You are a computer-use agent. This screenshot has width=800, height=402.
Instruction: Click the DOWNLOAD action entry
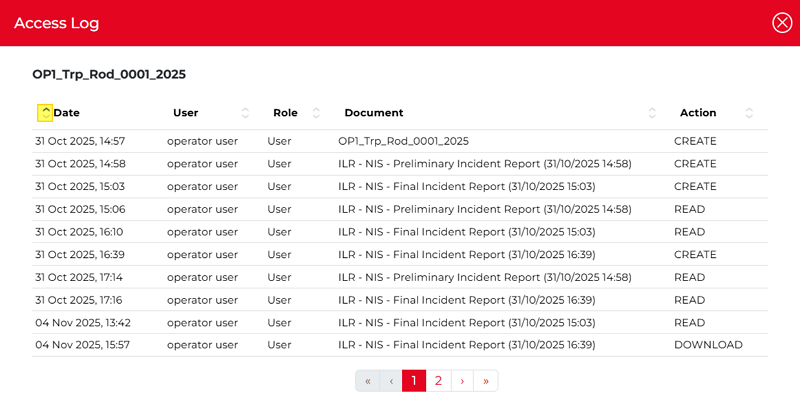point(708,345)
